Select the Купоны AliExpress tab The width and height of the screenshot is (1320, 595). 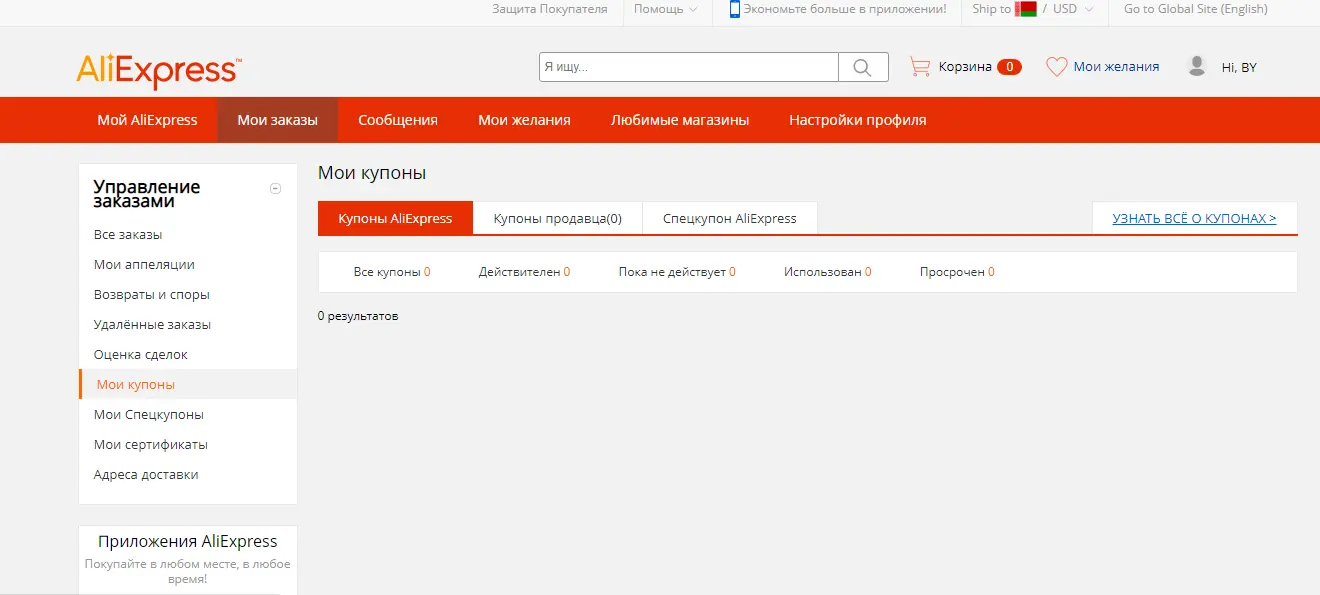click(x=395, y=218)
